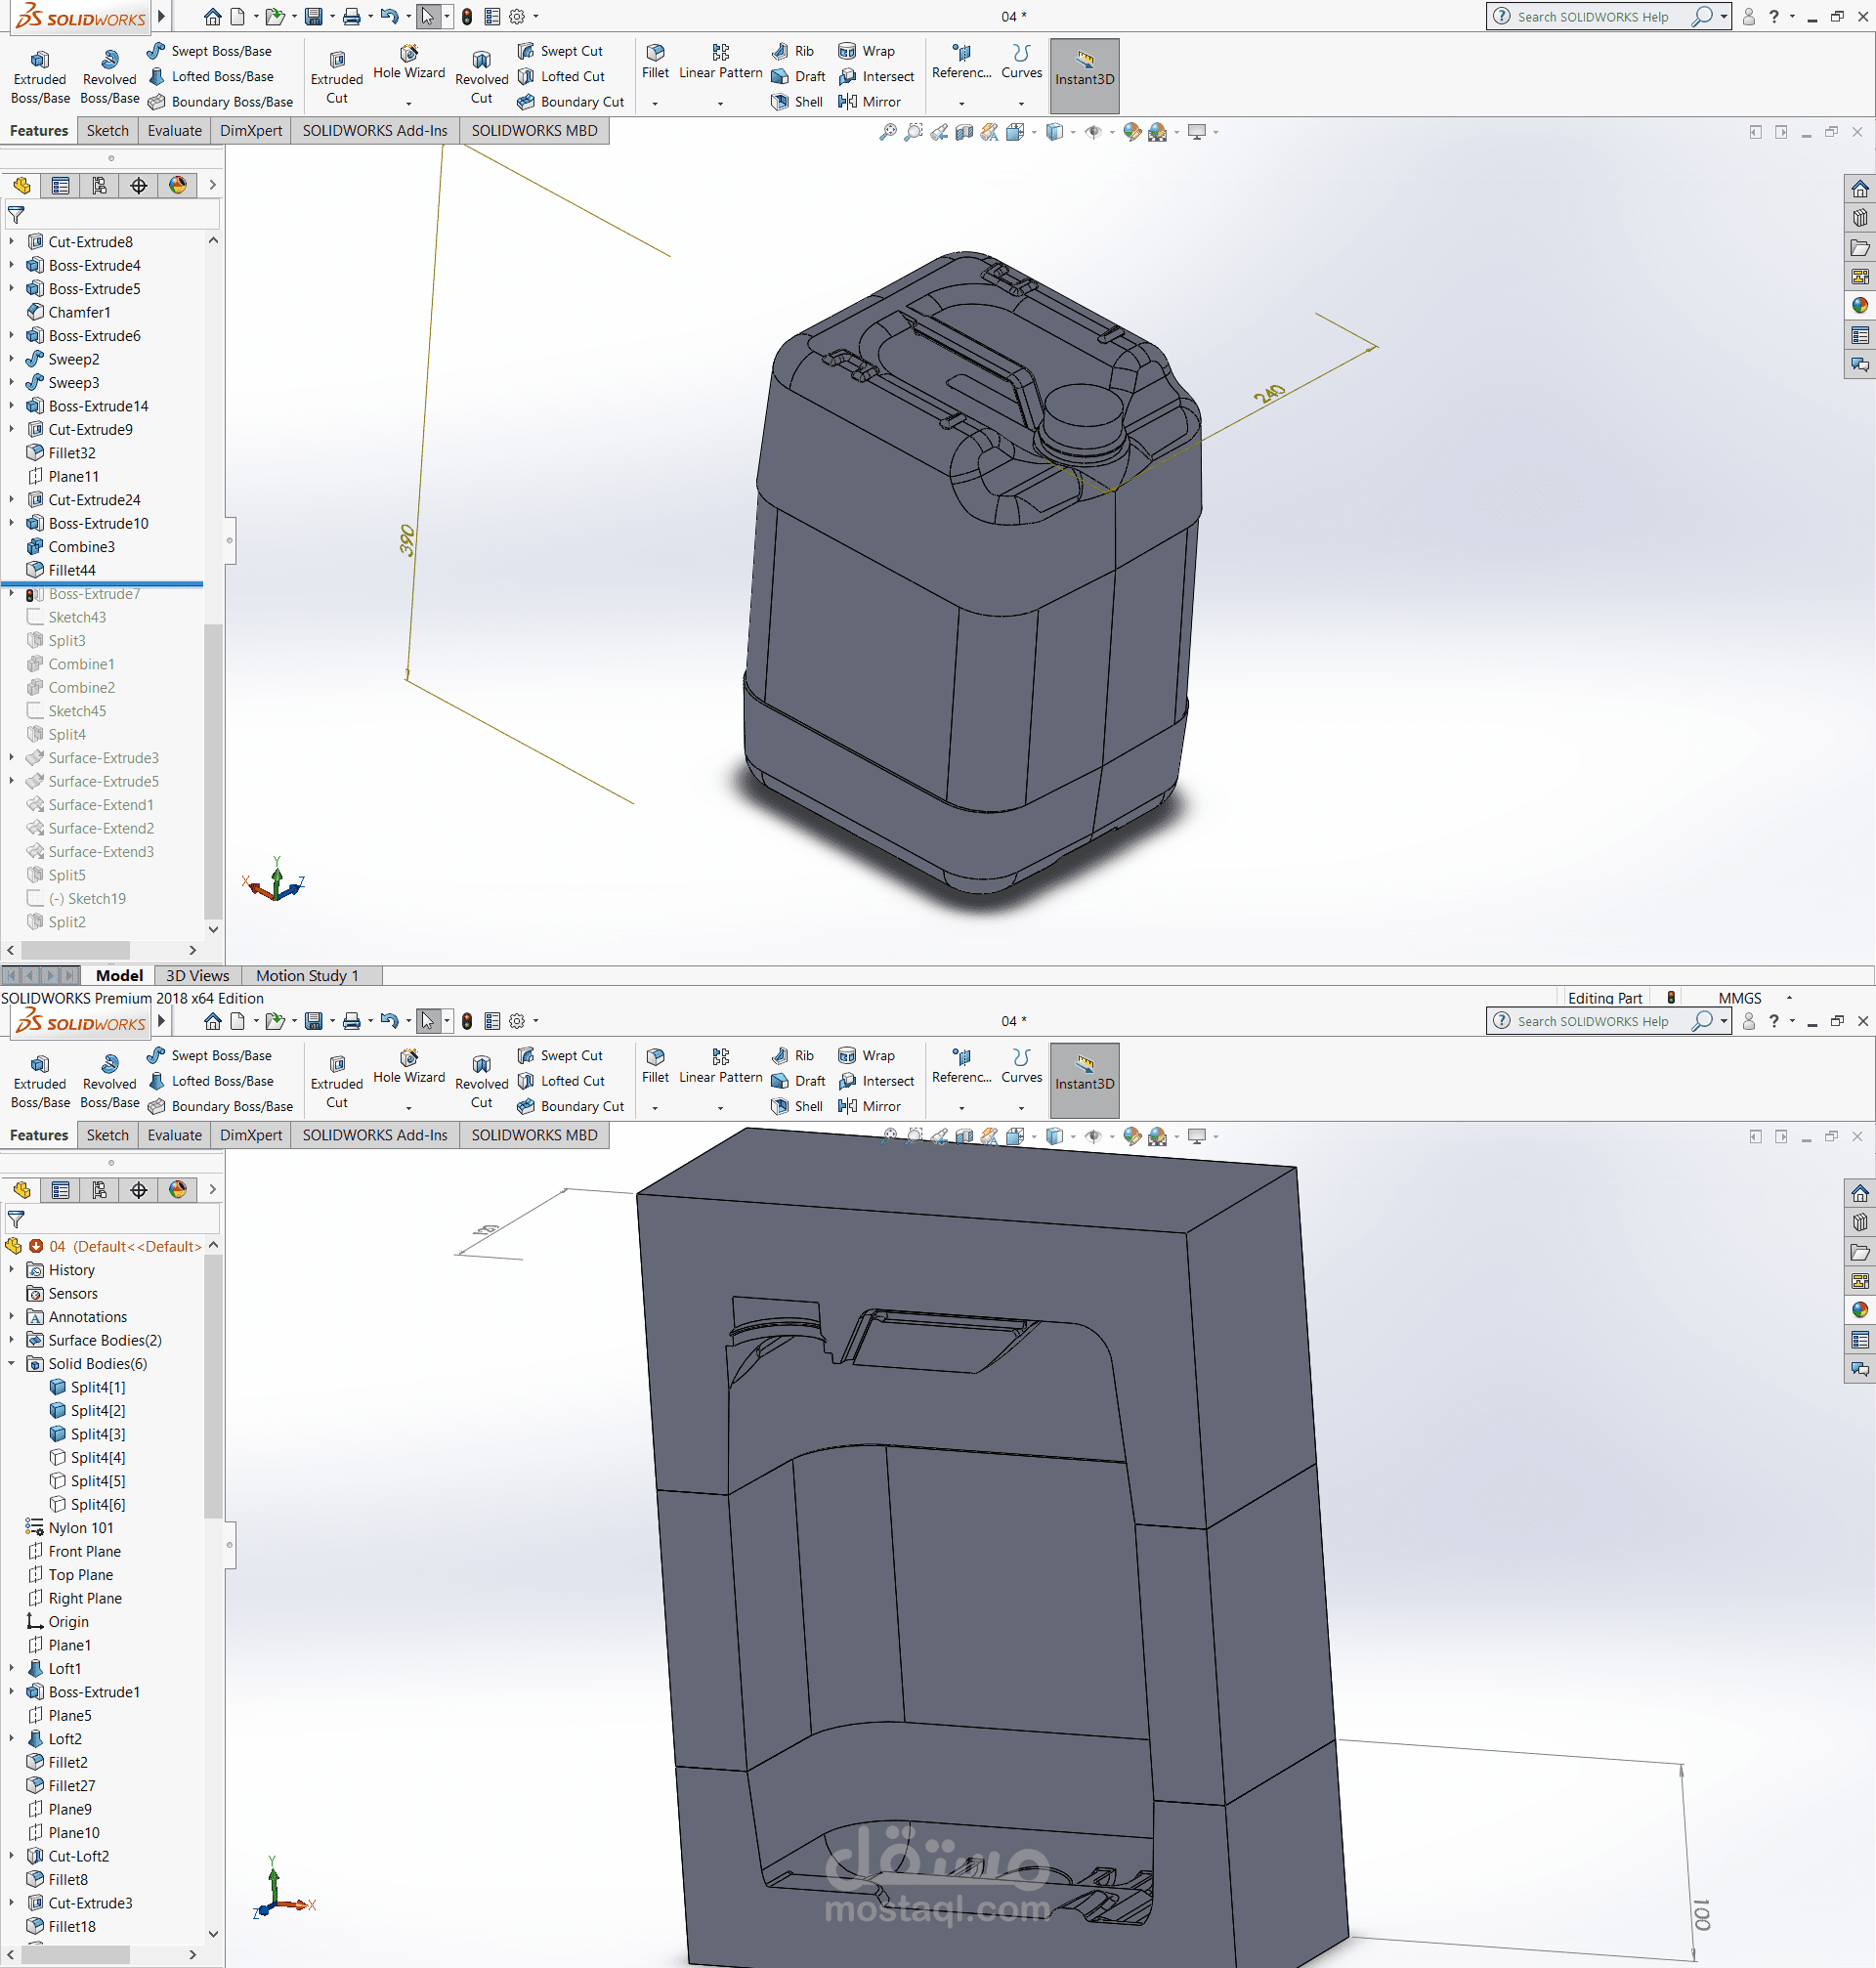Click Extruded Cut in top window

[x=337, y=77]
